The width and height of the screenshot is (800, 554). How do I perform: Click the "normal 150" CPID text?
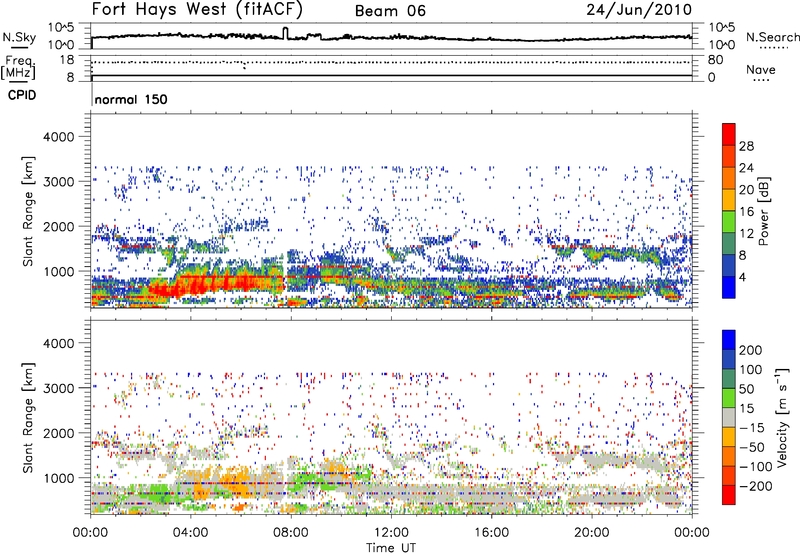131,99
